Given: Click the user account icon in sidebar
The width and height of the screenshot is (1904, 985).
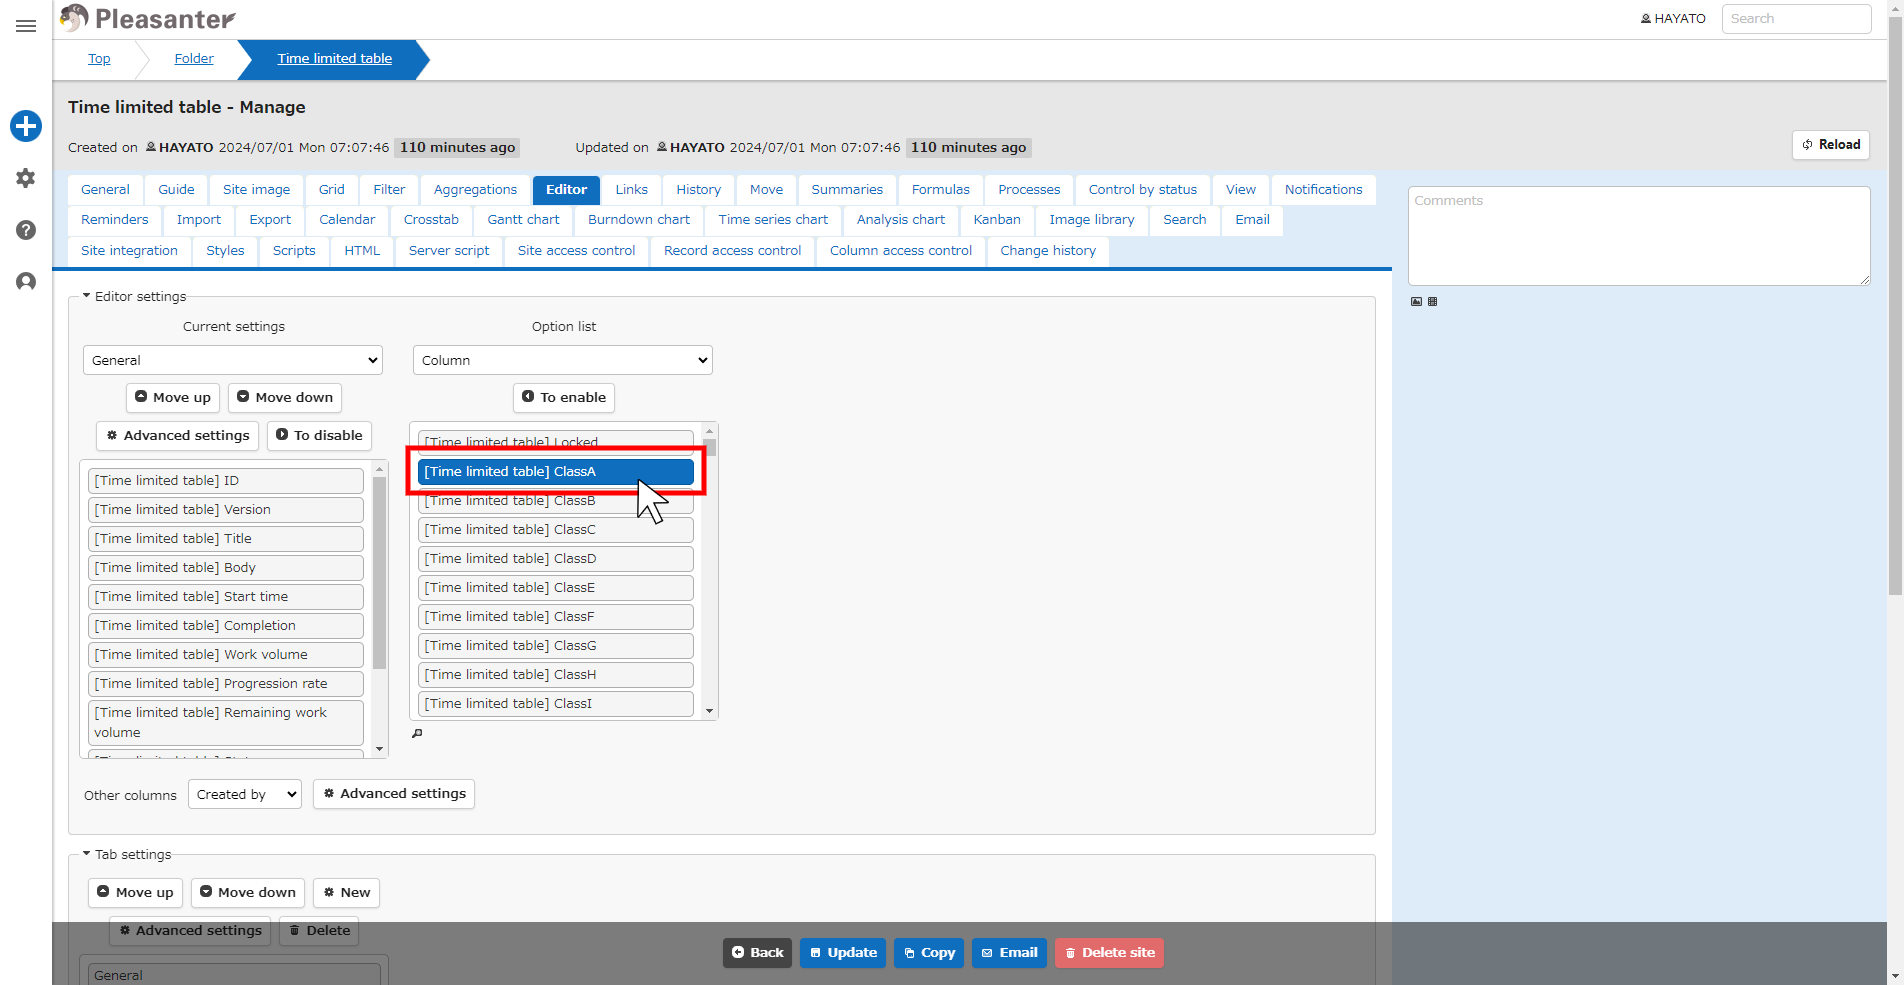Looking at the screenshot, I should (26, 282).
